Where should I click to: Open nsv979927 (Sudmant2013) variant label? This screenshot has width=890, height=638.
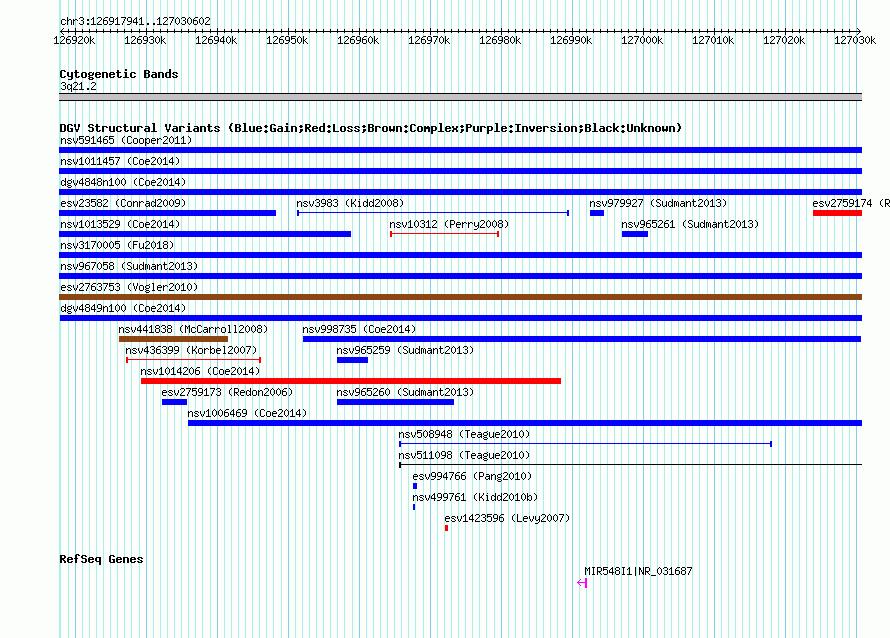click(x=658, y=203)
